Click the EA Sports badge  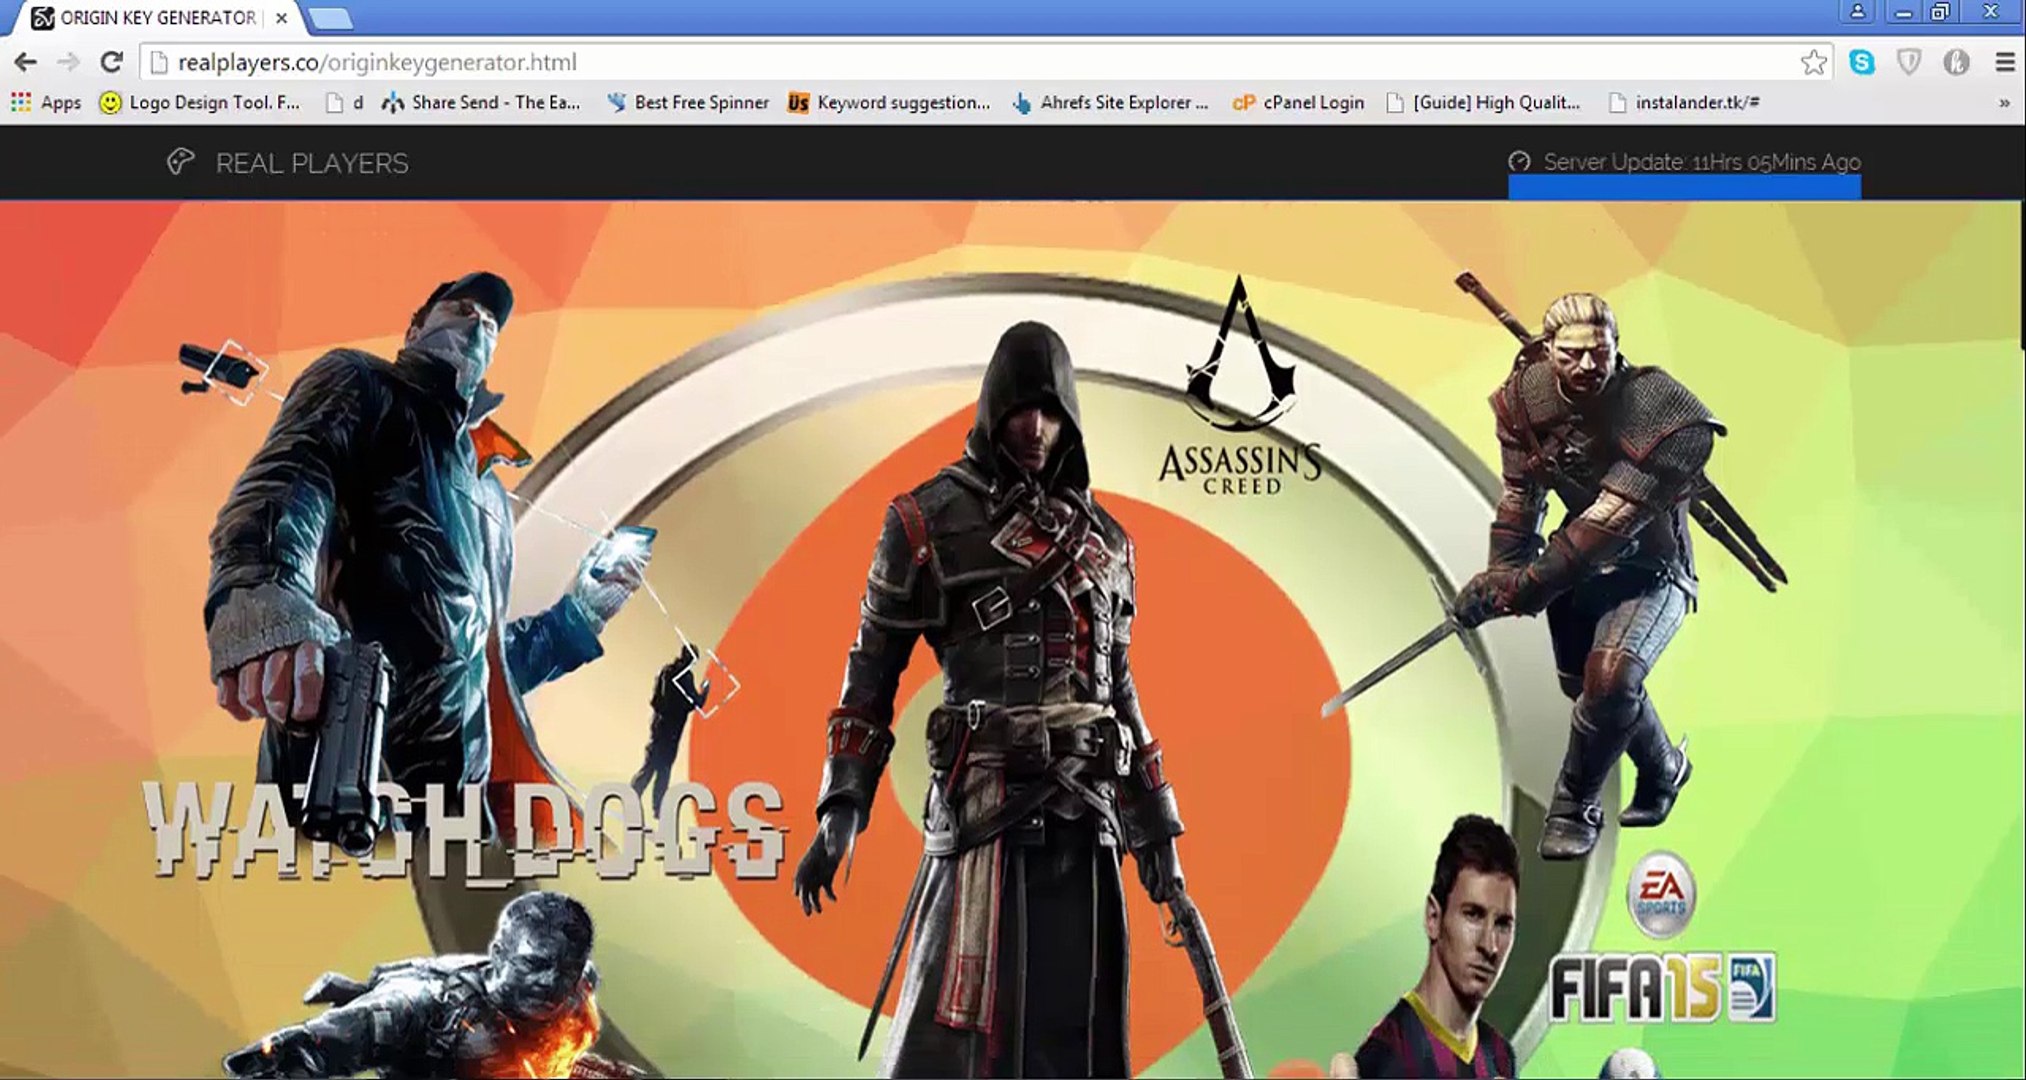tap(1661, 894)
